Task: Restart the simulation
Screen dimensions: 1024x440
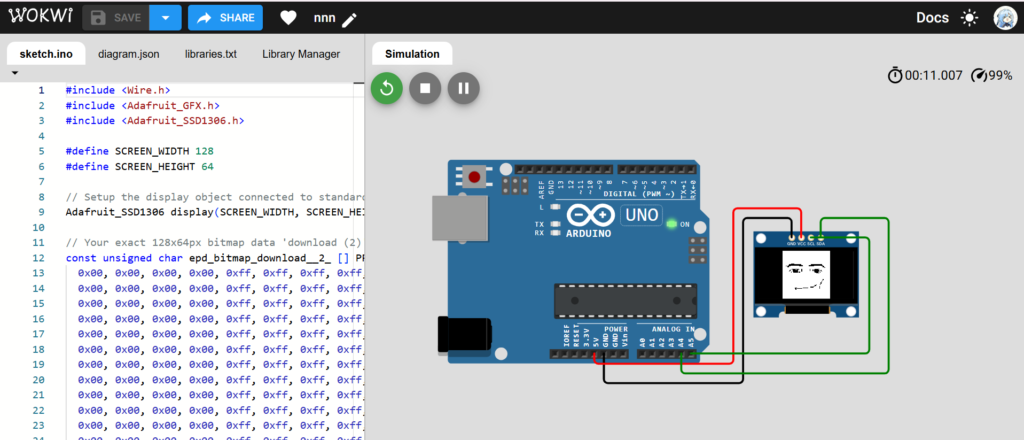Action: click(387, 87)
